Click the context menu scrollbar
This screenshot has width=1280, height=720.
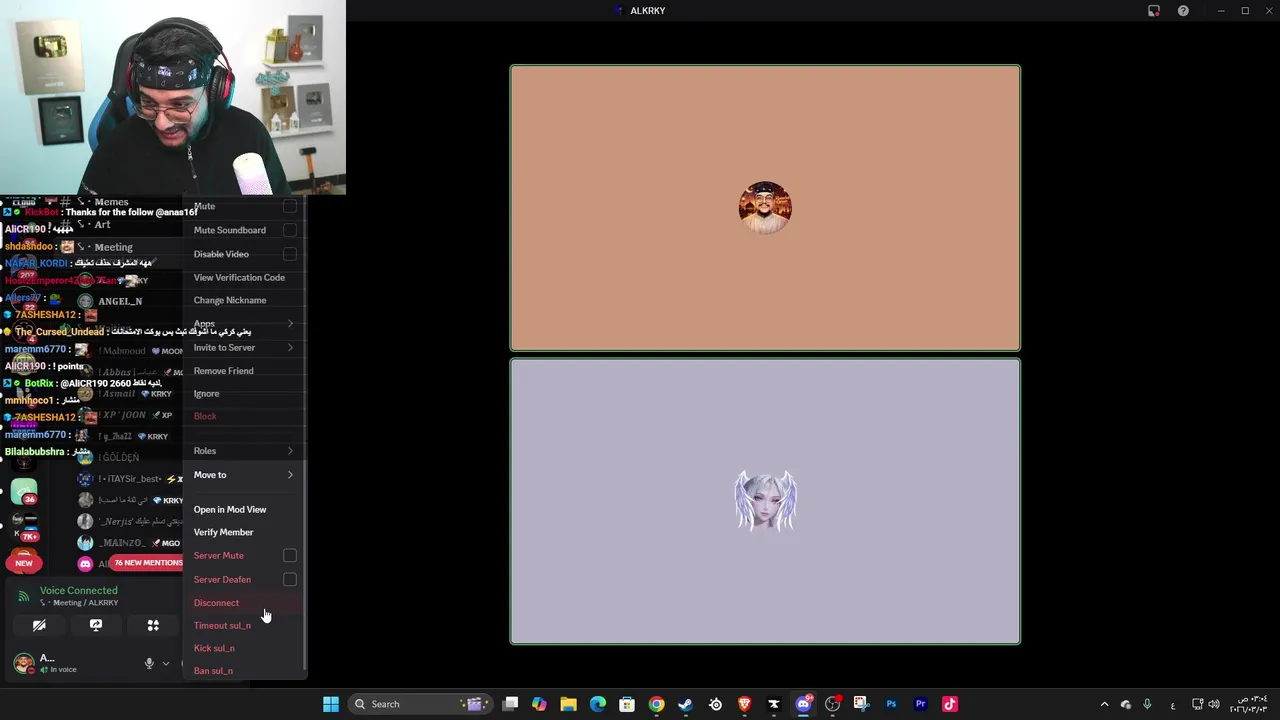304,565
